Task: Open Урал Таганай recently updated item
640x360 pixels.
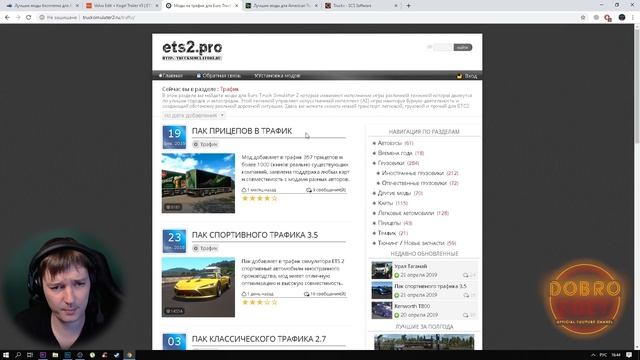Action: coord(411,266)
